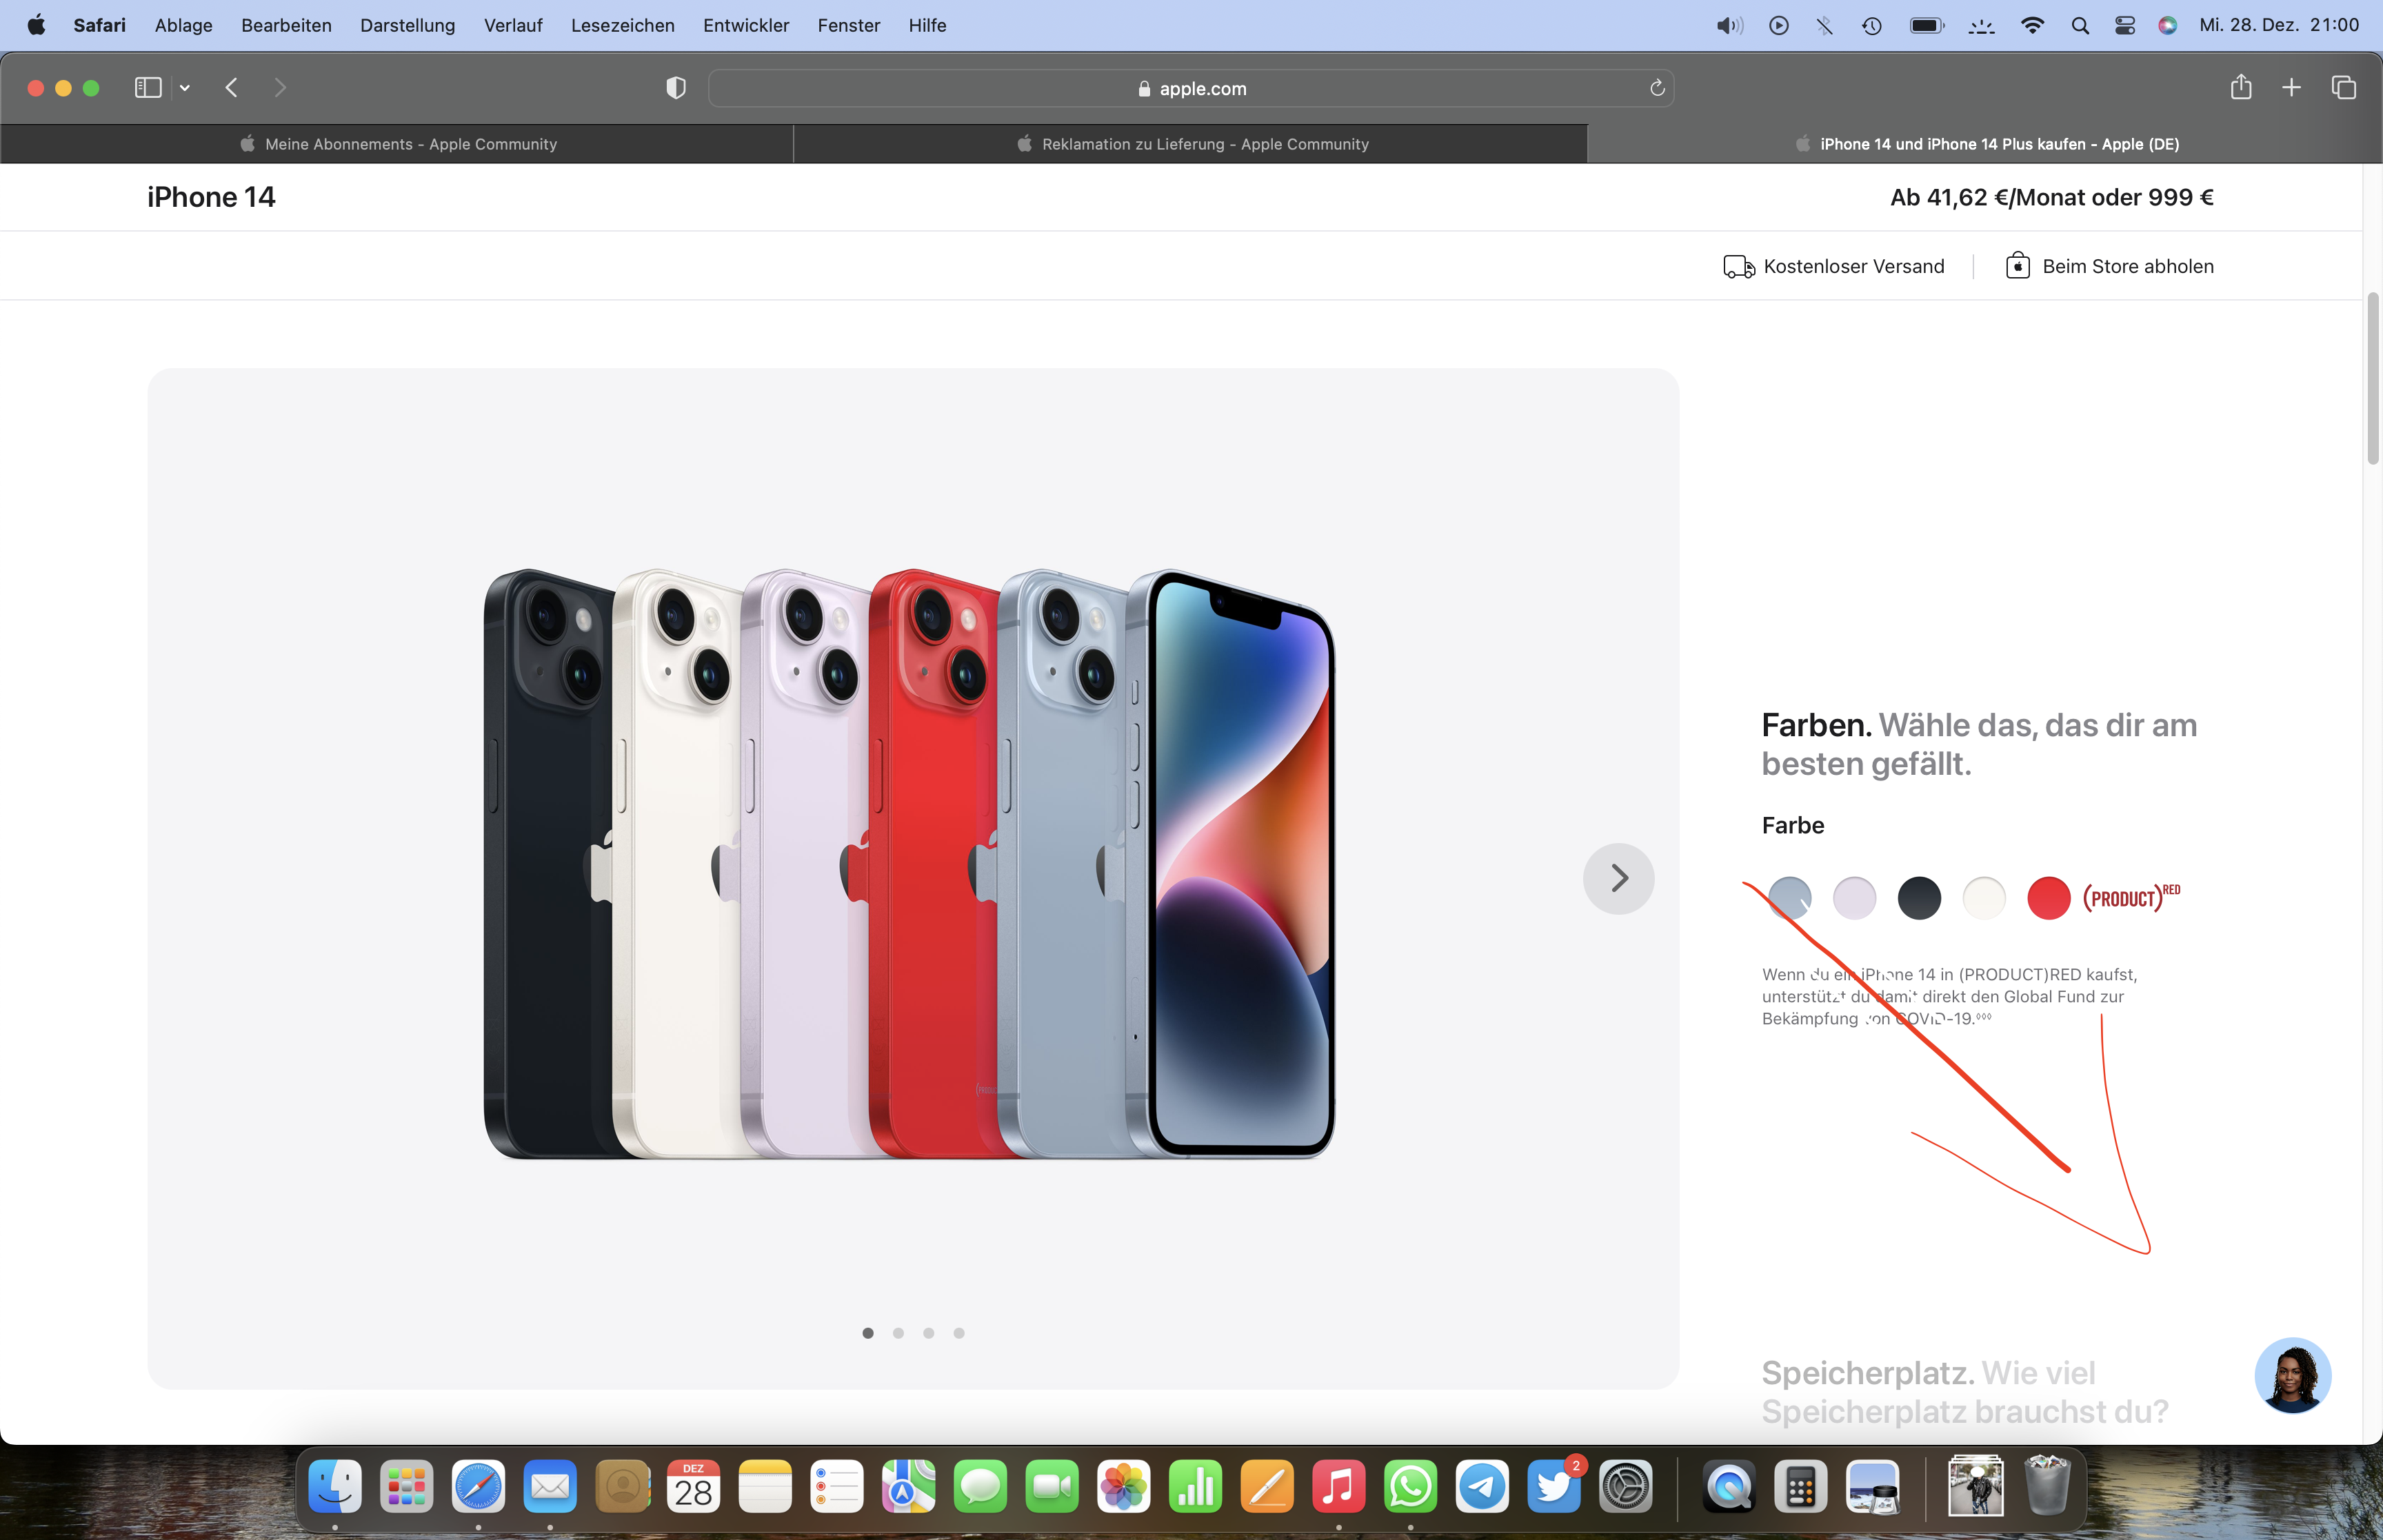Go back with the back arrow
This screenshot has width=2383, height=1540.
232,88
